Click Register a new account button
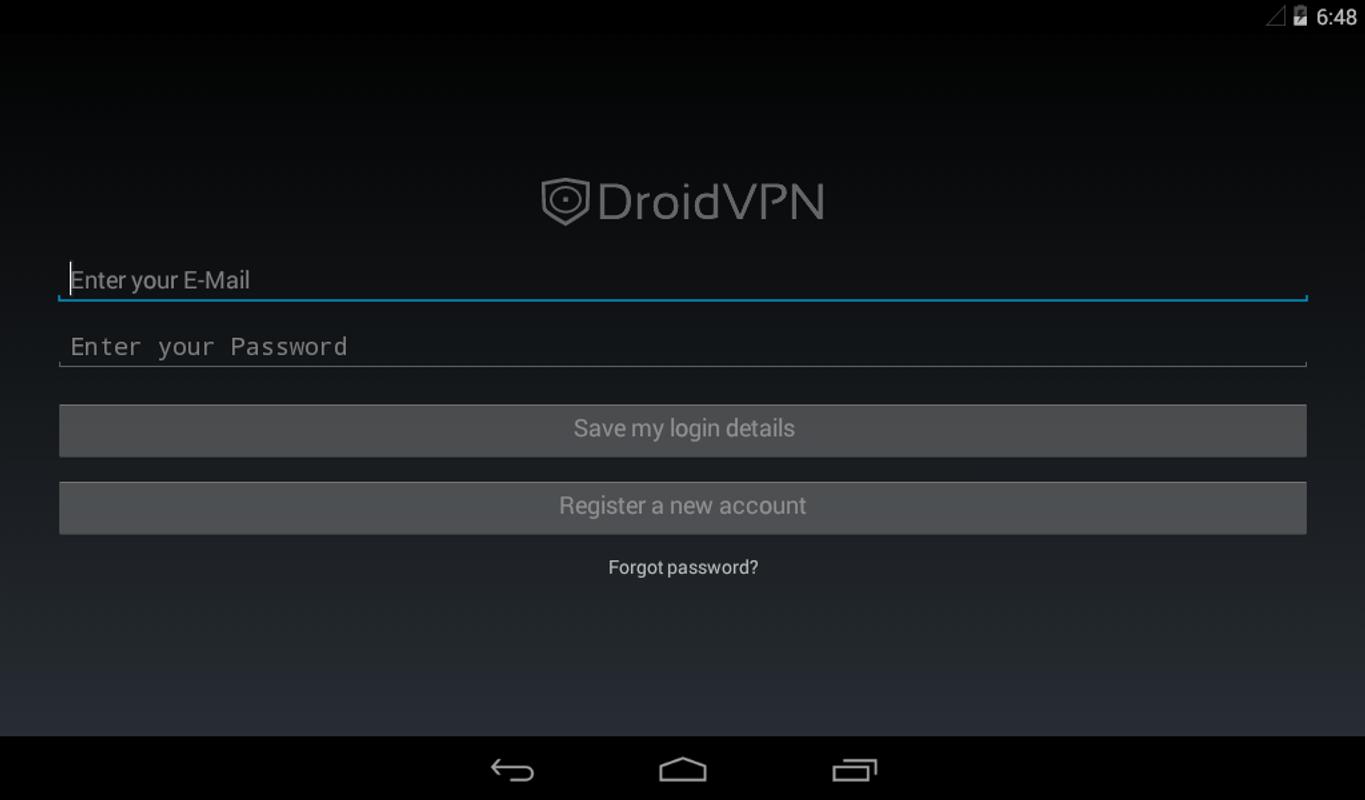The height and width of the screenshot is (800, 1365). point(683,507)
